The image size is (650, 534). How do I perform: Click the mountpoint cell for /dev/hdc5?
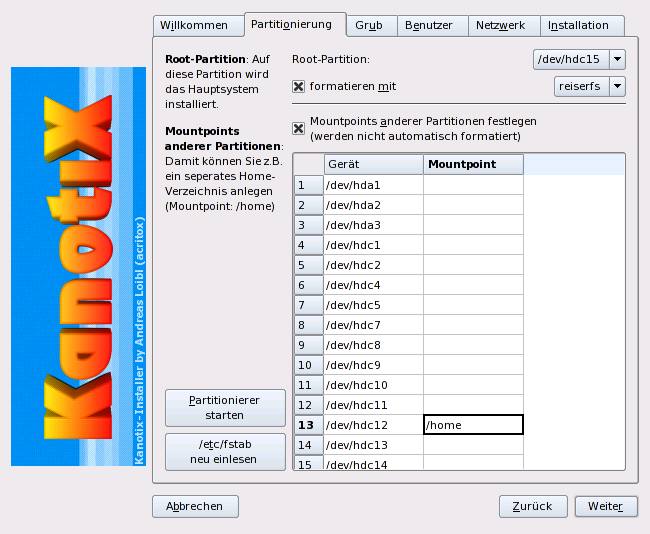473,305
